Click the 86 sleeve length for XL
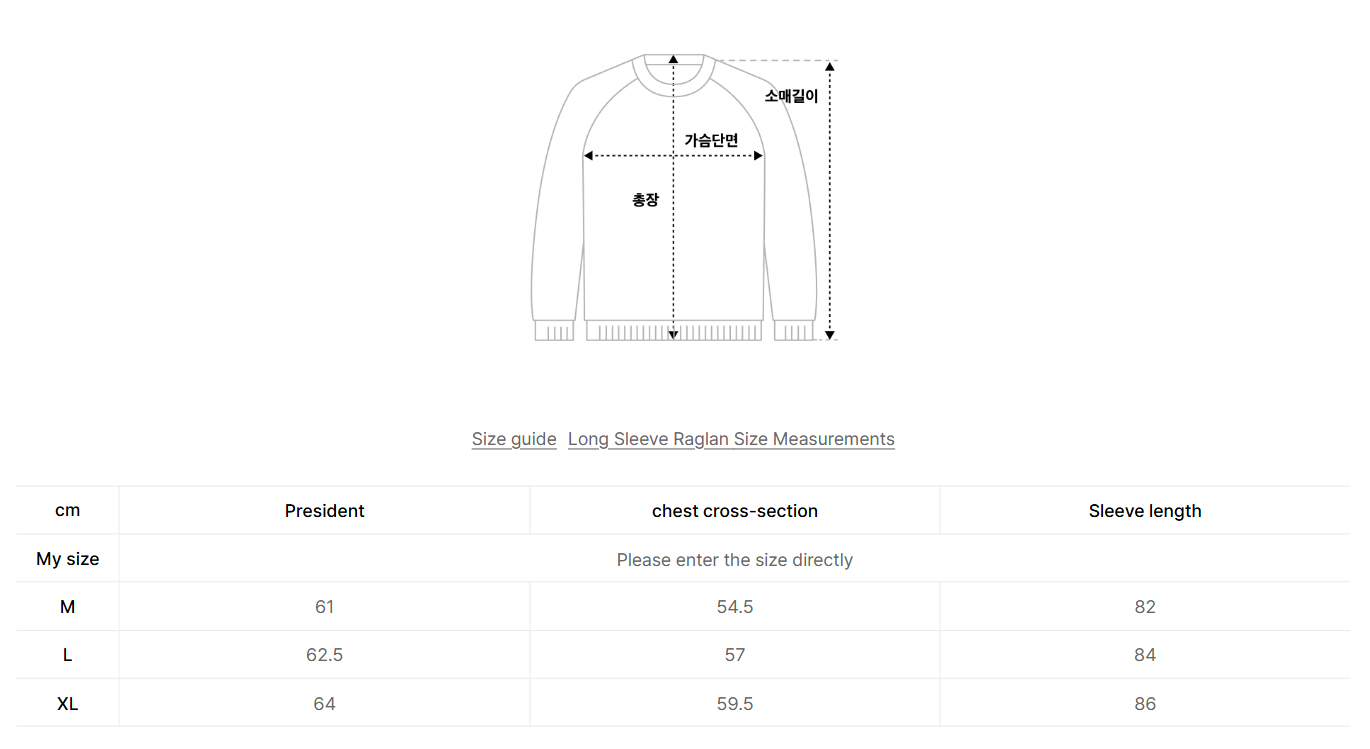 [1145, 704]
